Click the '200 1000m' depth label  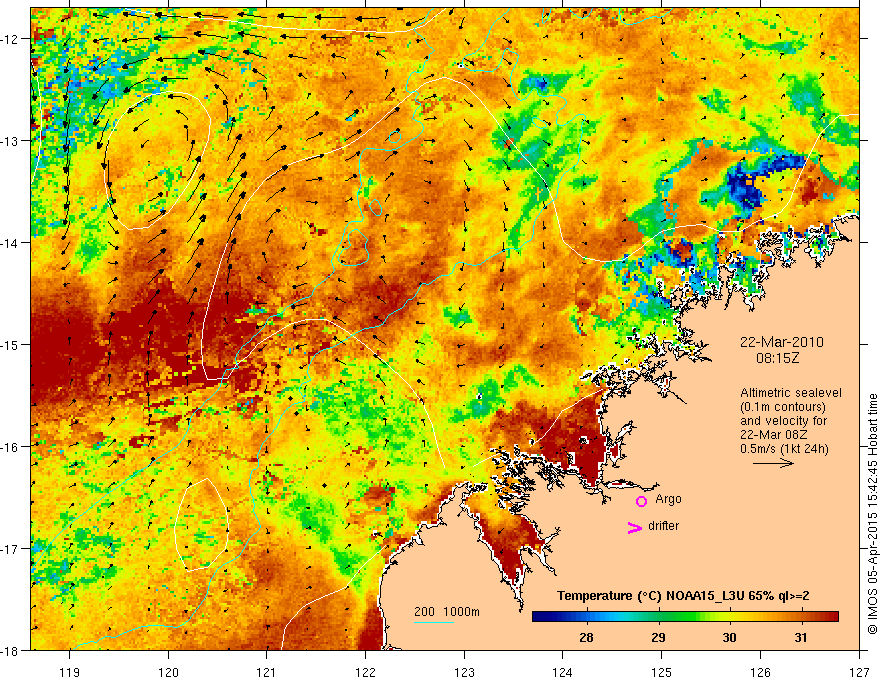(447, 612)
